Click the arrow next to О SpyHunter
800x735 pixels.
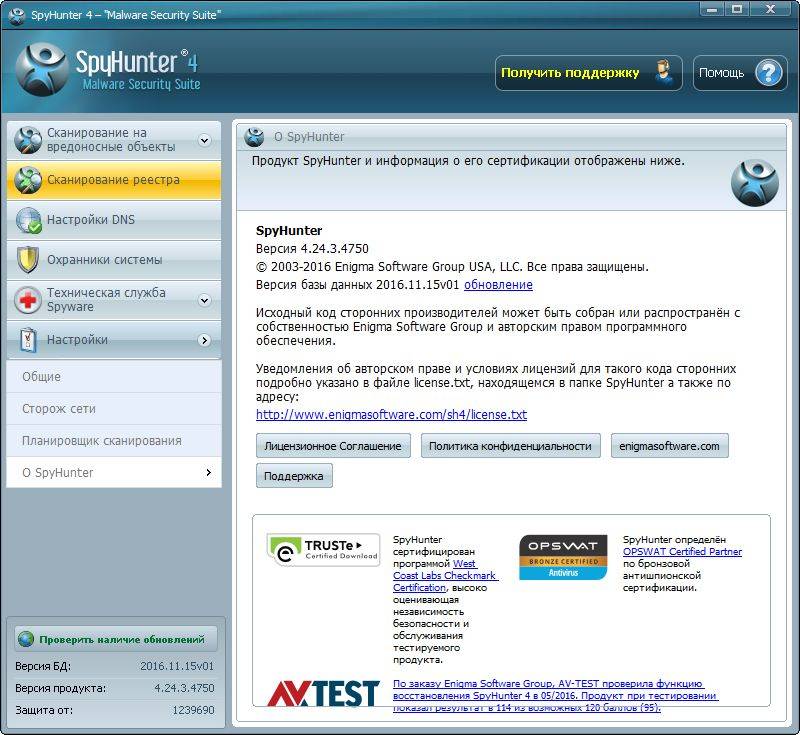coord(208,472)
